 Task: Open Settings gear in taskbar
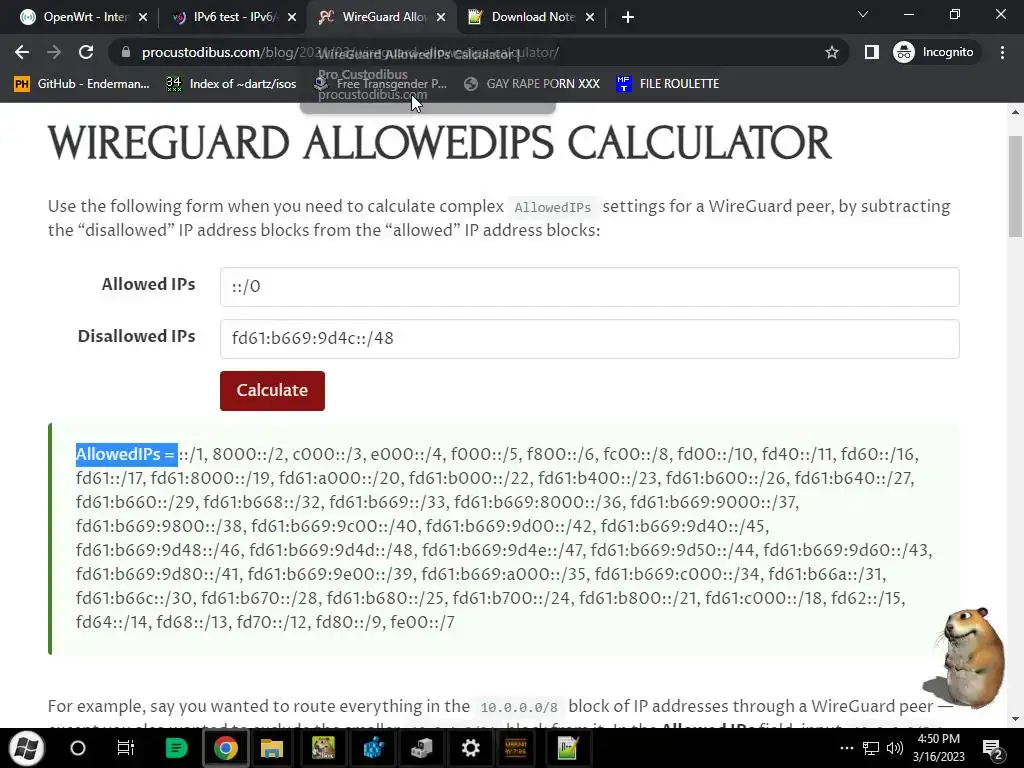pyautogui.click(x=471, y=748)
